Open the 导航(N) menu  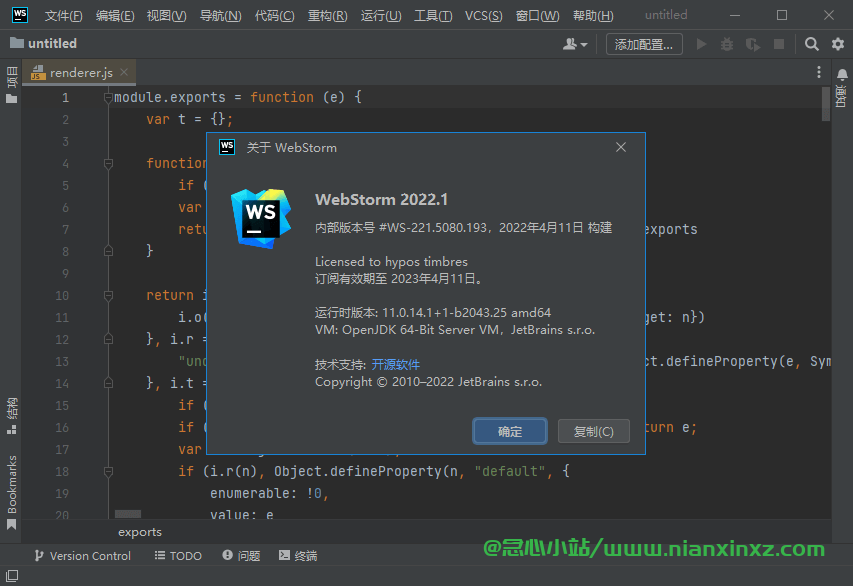[220, 16]
